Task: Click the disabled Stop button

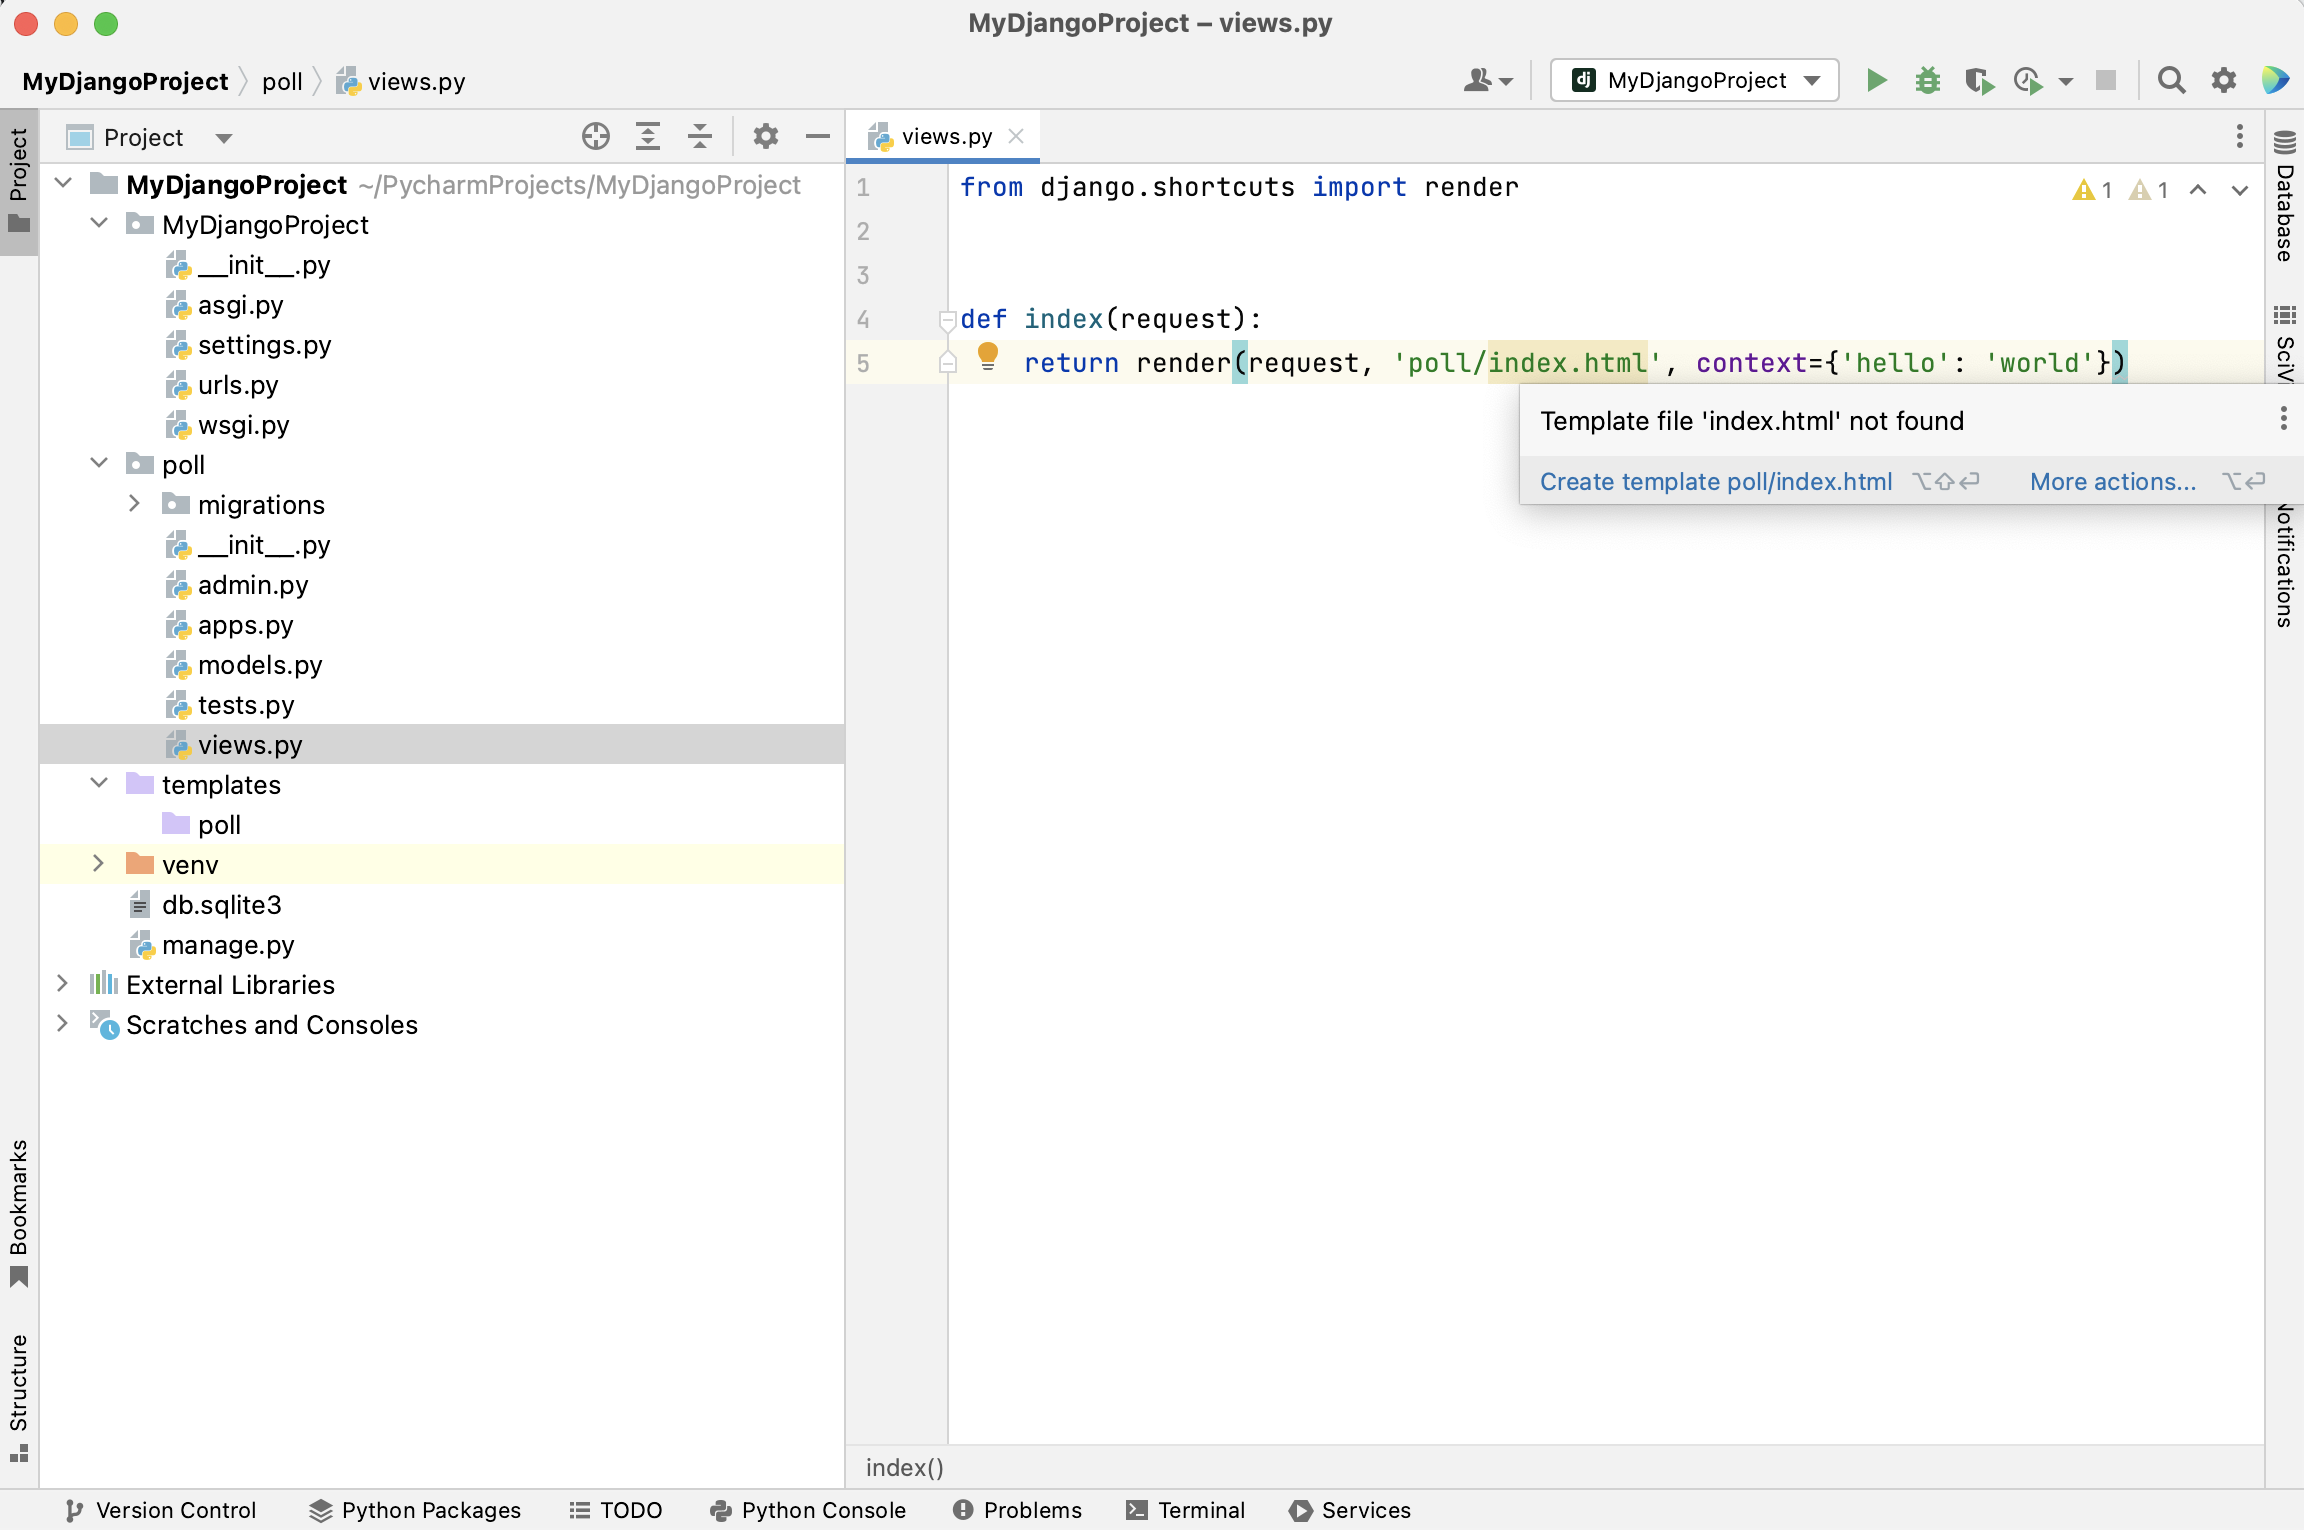Action: pyautogui.click(x=2105, y=80)
